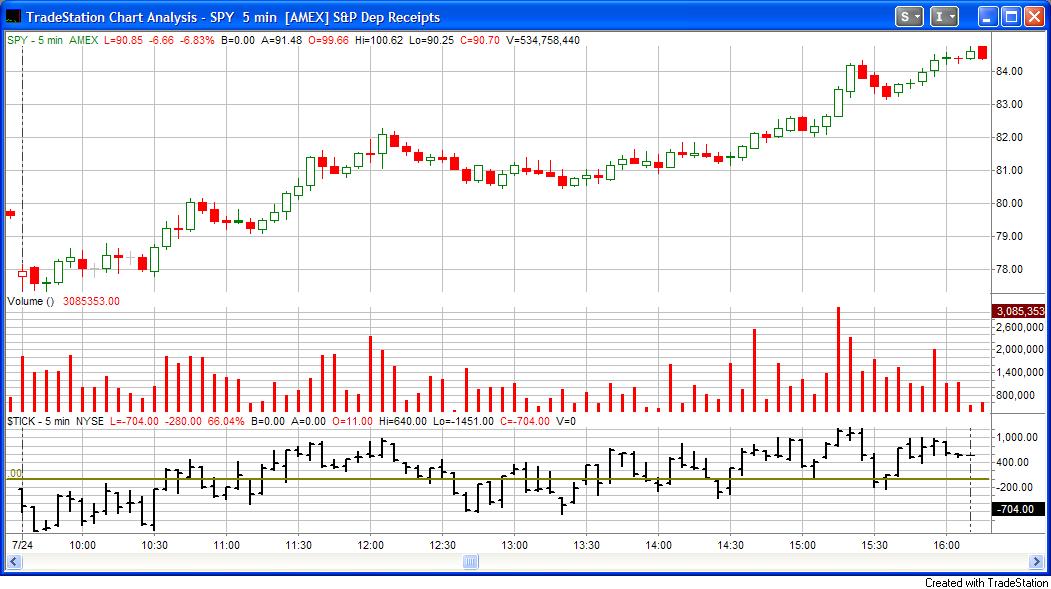The width and height of the screenshot is (1051, 589).
Task: Select the 'SPY - 5 min AMEX' status label
Action: click(53, 40)
